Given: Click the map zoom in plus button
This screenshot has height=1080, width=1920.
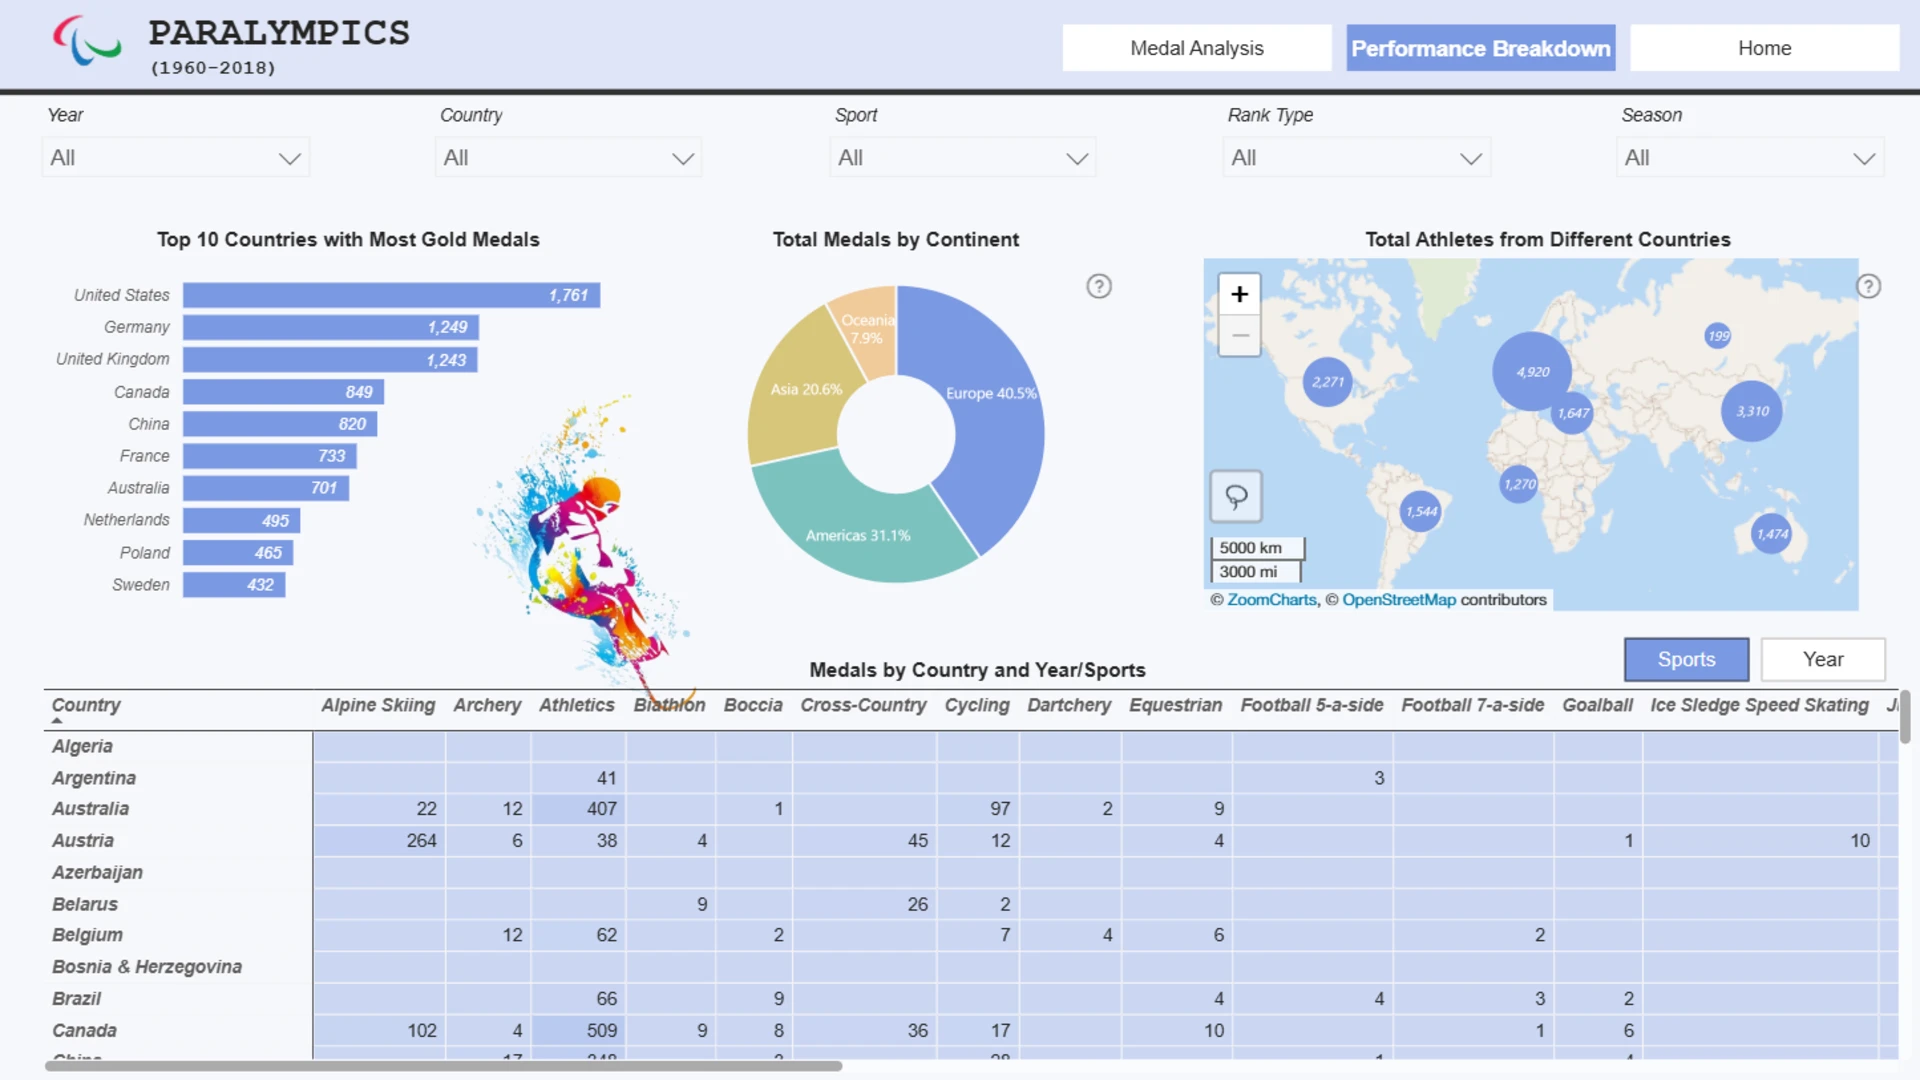Looking at the screenshot, I should pos(1239,294).
